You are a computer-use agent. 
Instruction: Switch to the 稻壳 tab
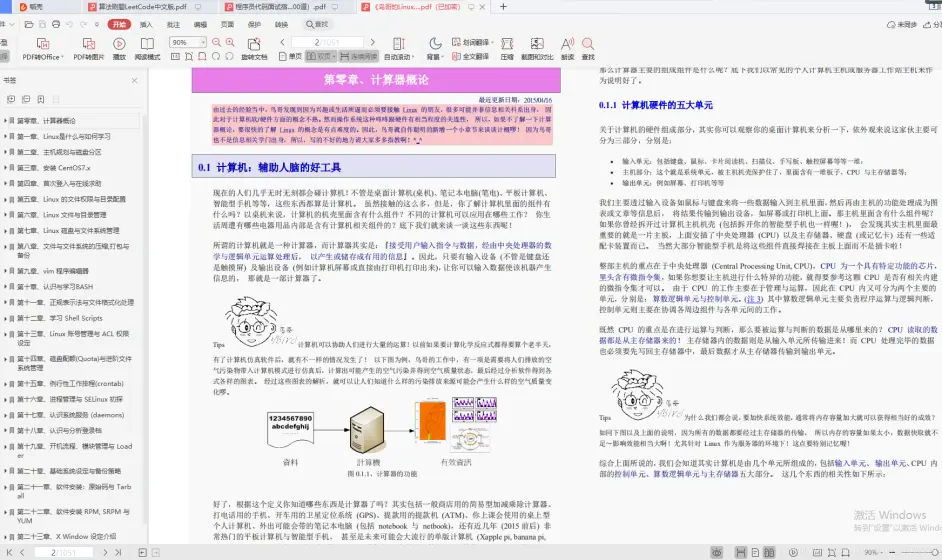(x=35, y=7)
